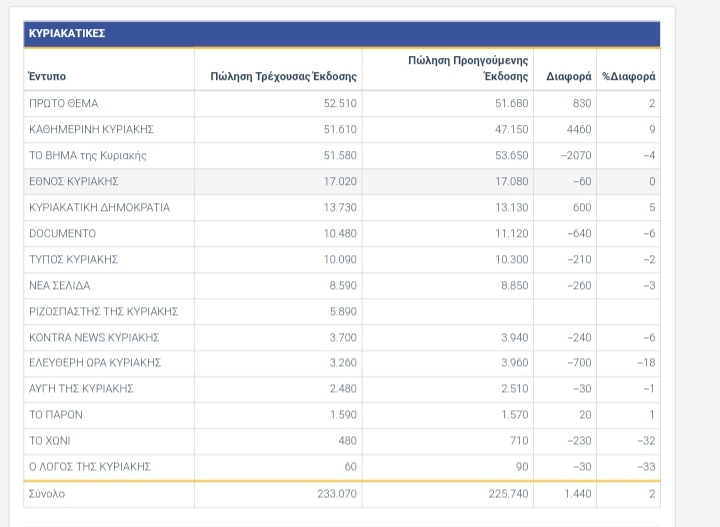Select difference value 830
720x527 pixels.
click(x=582, y=103)
